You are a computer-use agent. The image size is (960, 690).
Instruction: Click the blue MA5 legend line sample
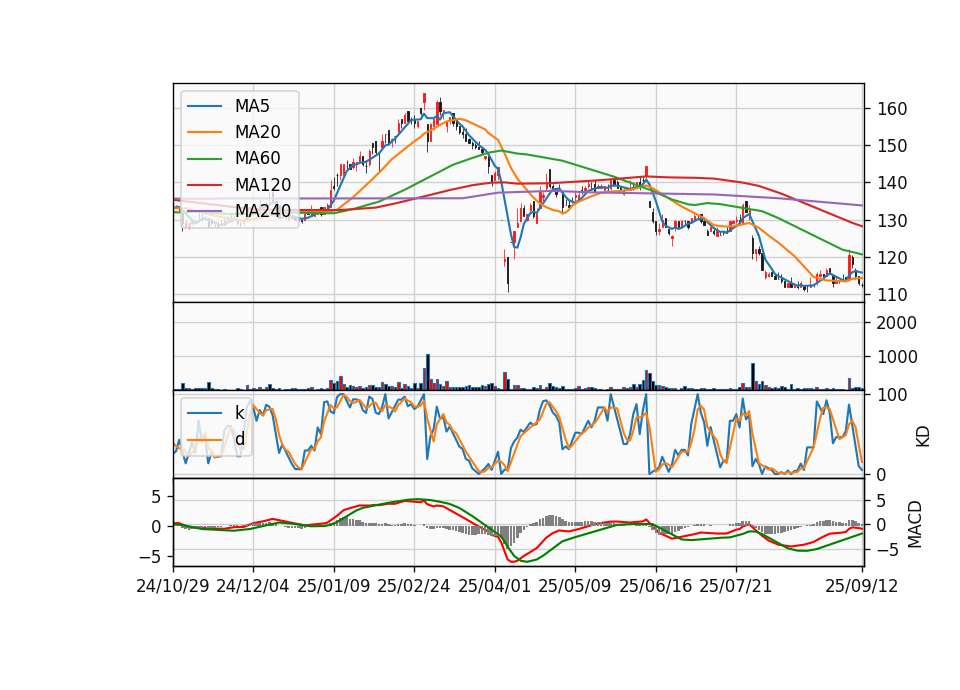(204, 106)
